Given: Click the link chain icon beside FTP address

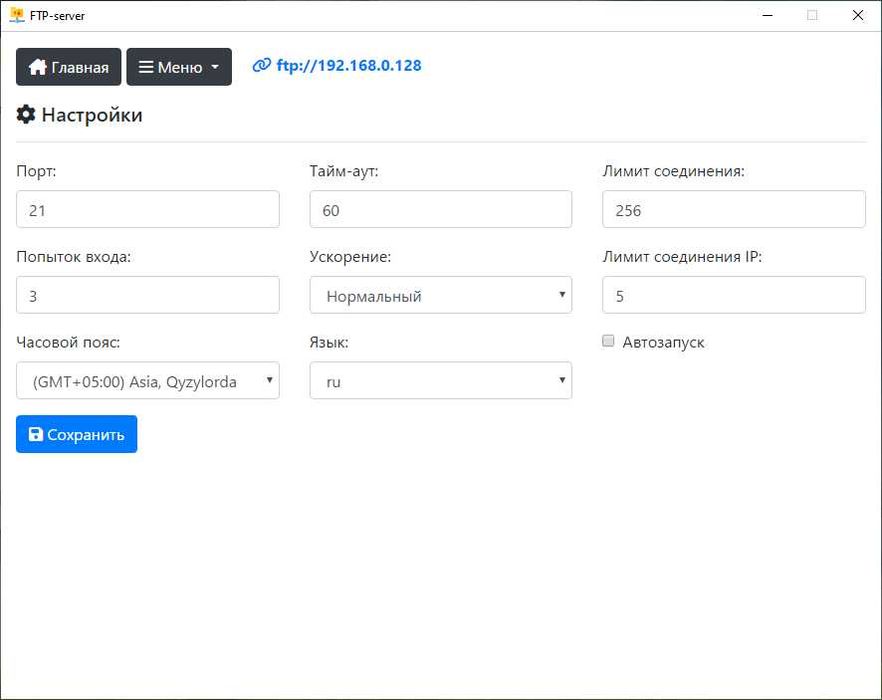Looking at the screenshot, I should pyautogui.click(x=262, y=66).
